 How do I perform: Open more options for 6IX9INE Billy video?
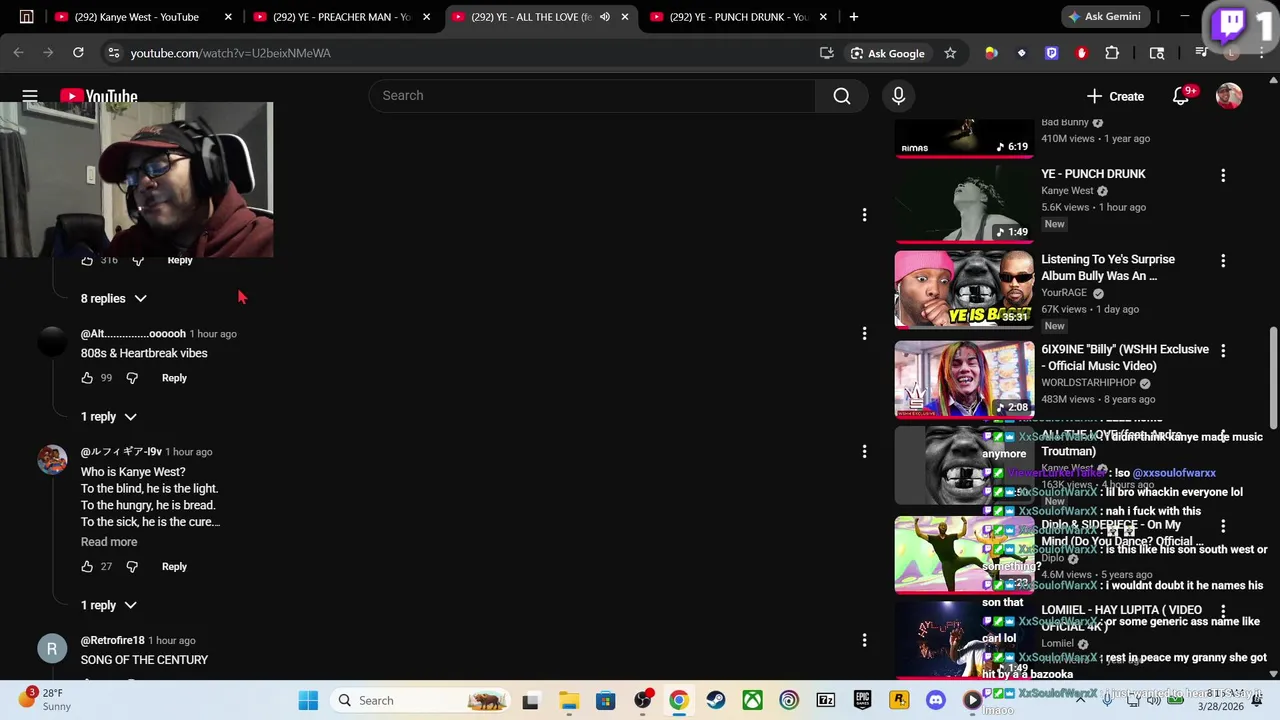[1222, 351]
